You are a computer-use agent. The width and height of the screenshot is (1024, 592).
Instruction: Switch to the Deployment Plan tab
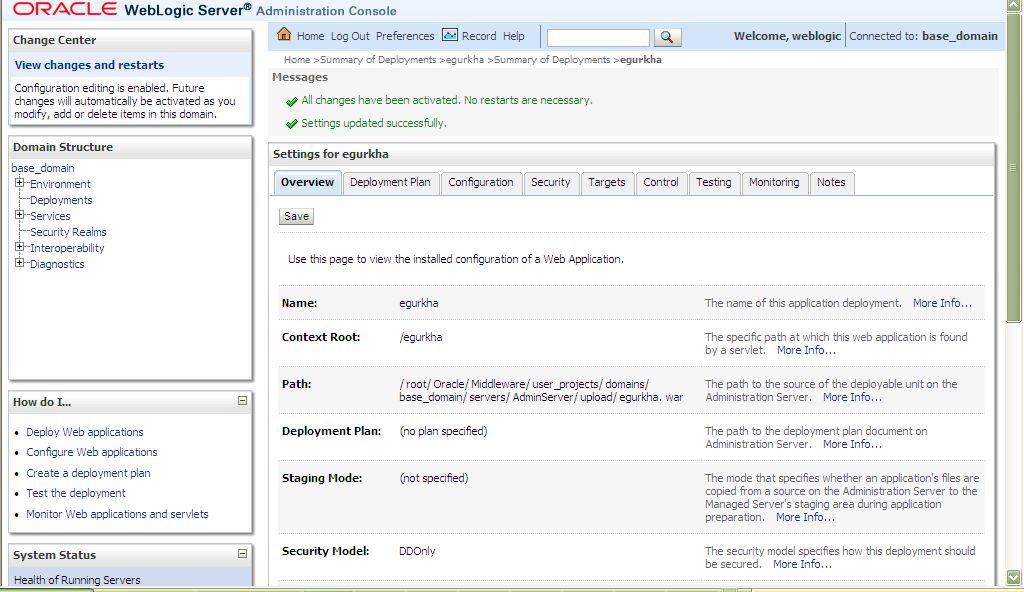390,182
